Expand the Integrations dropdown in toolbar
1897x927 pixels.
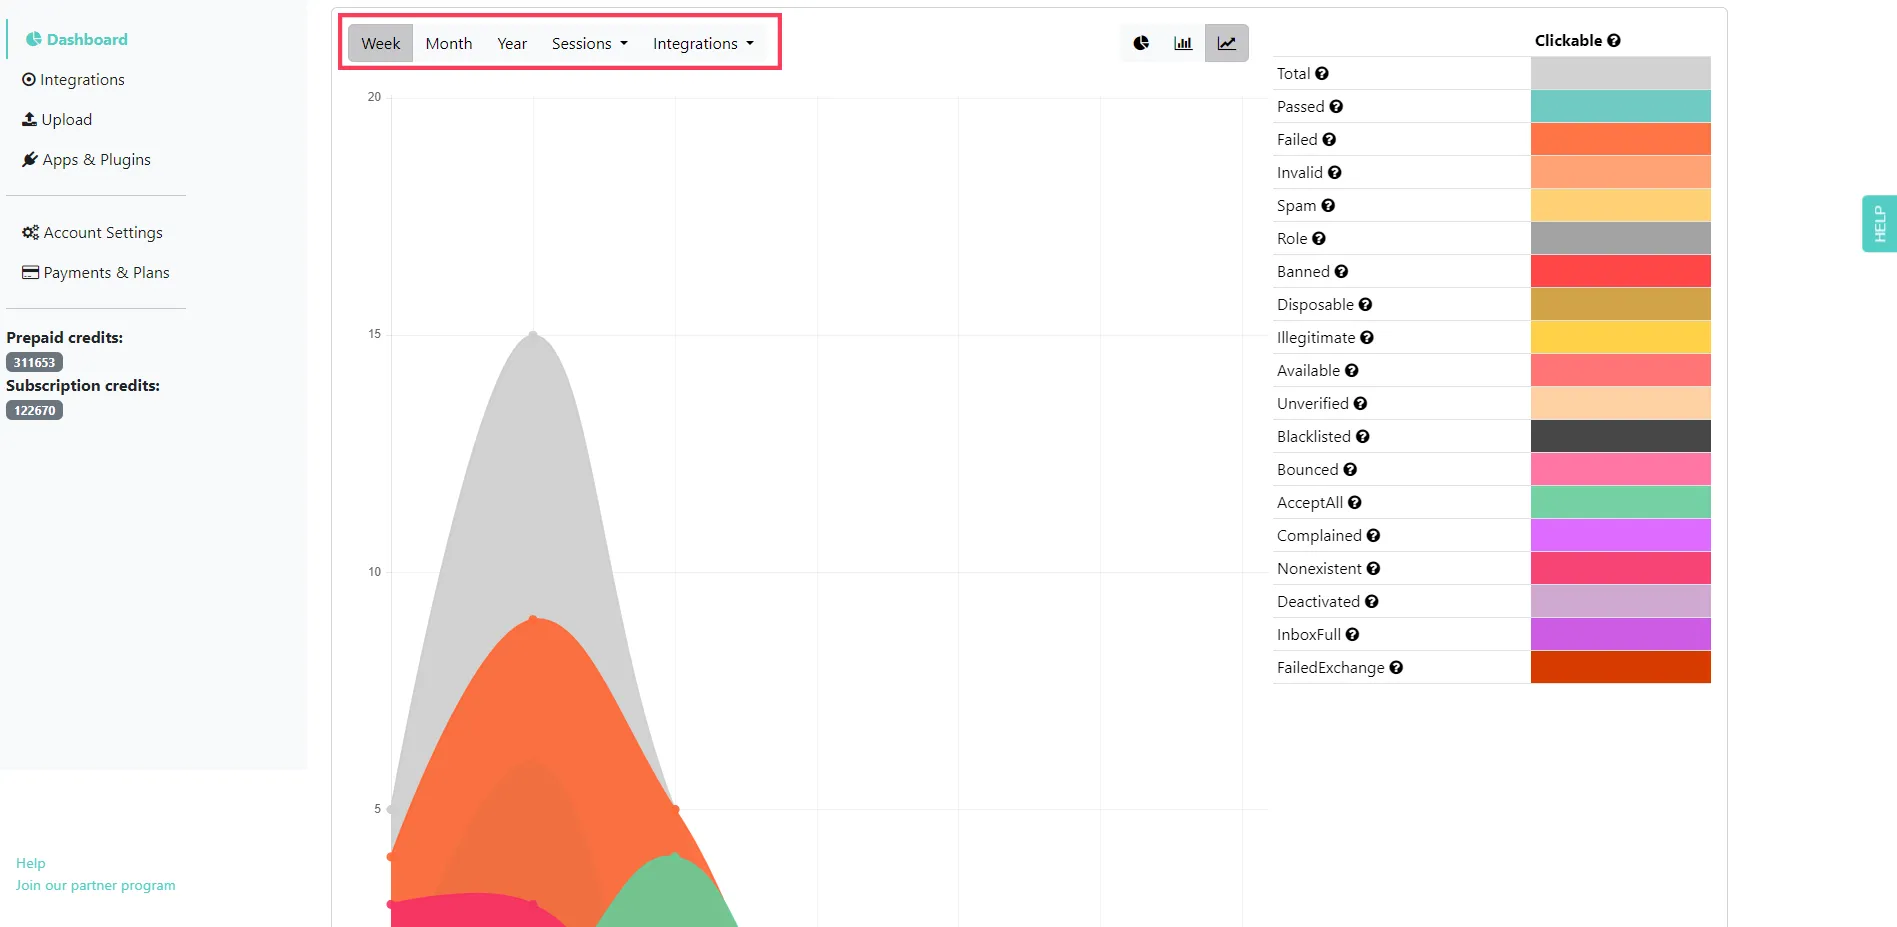pos(703,43)
